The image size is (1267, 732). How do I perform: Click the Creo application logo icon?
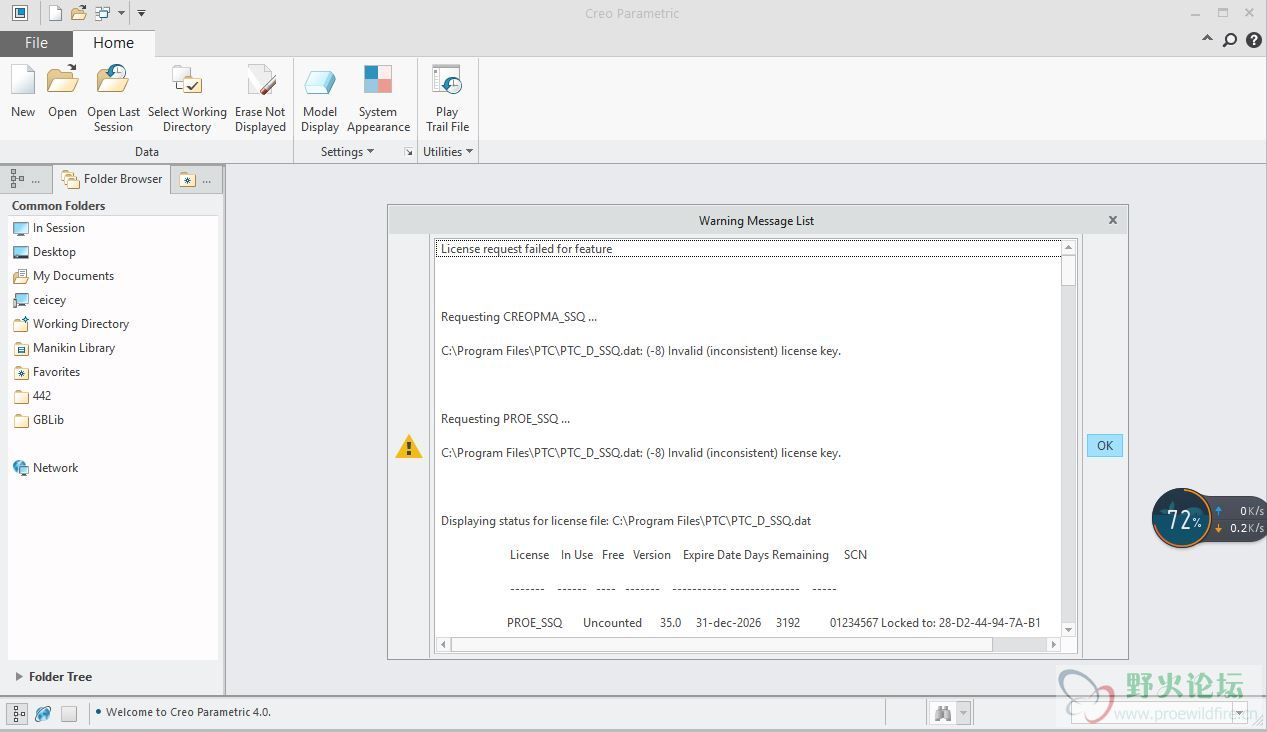(20, 13)
